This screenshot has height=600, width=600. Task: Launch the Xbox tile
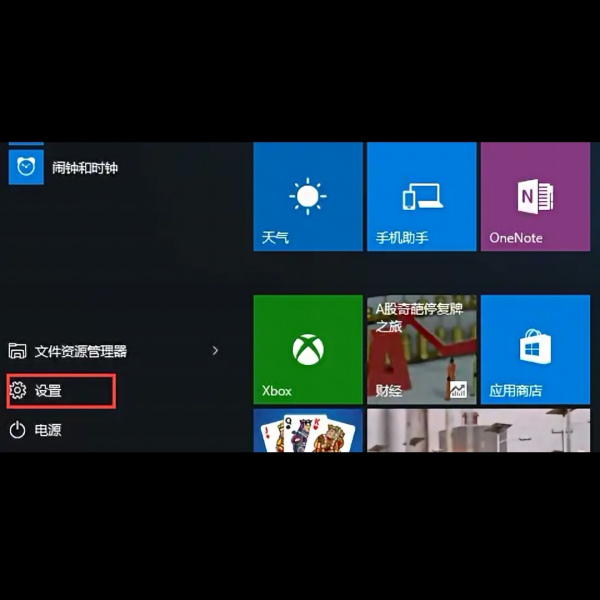(x=308, y=349)
